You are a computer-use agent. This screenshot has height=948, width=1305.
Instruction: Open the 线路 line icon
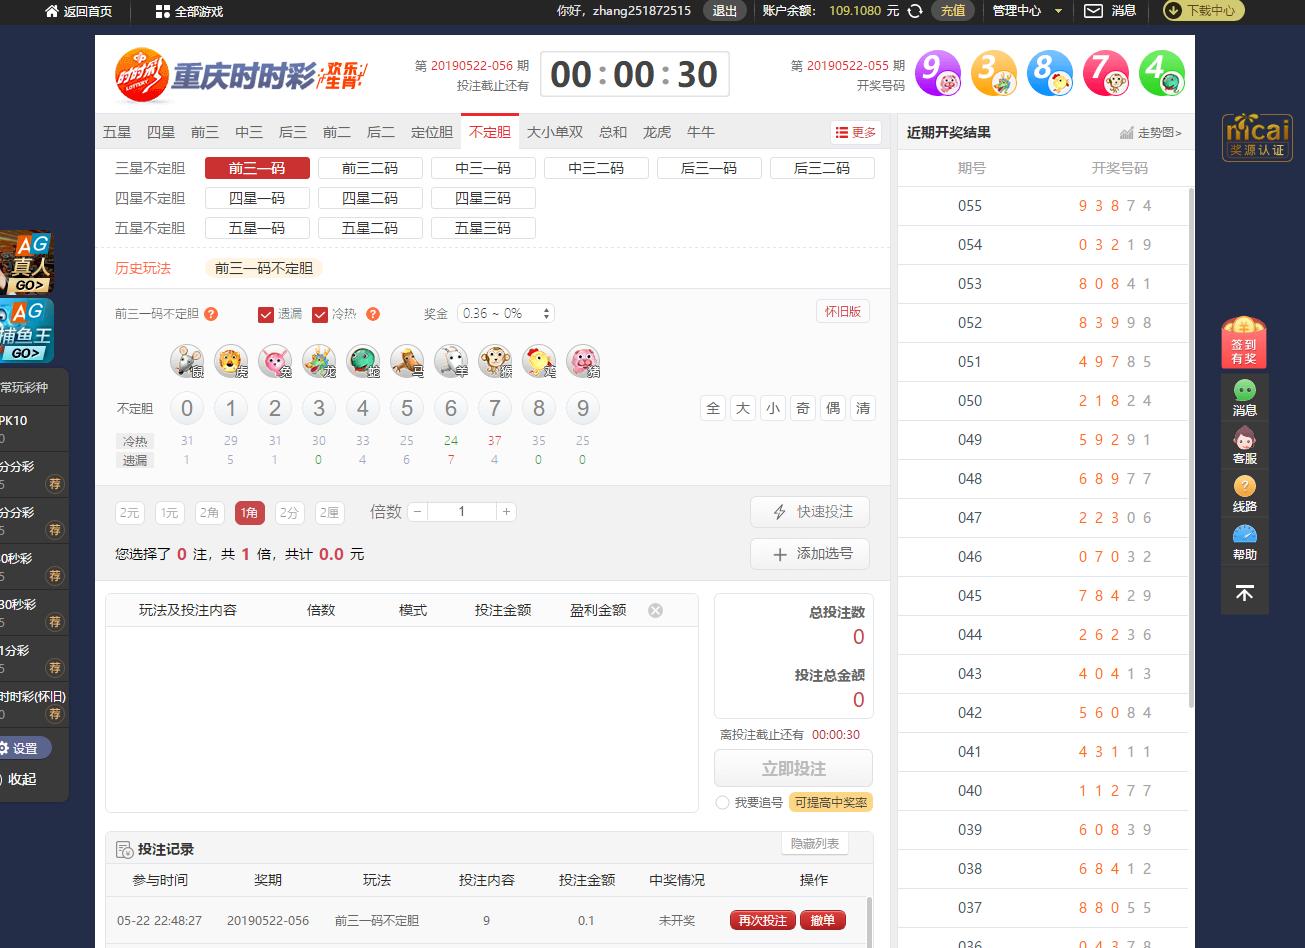tap(1244, 494)
